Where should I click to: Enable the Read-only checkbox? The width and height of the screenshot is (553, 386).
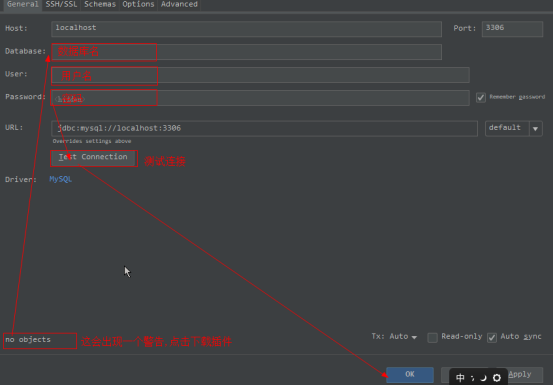[x=432, y=338]
